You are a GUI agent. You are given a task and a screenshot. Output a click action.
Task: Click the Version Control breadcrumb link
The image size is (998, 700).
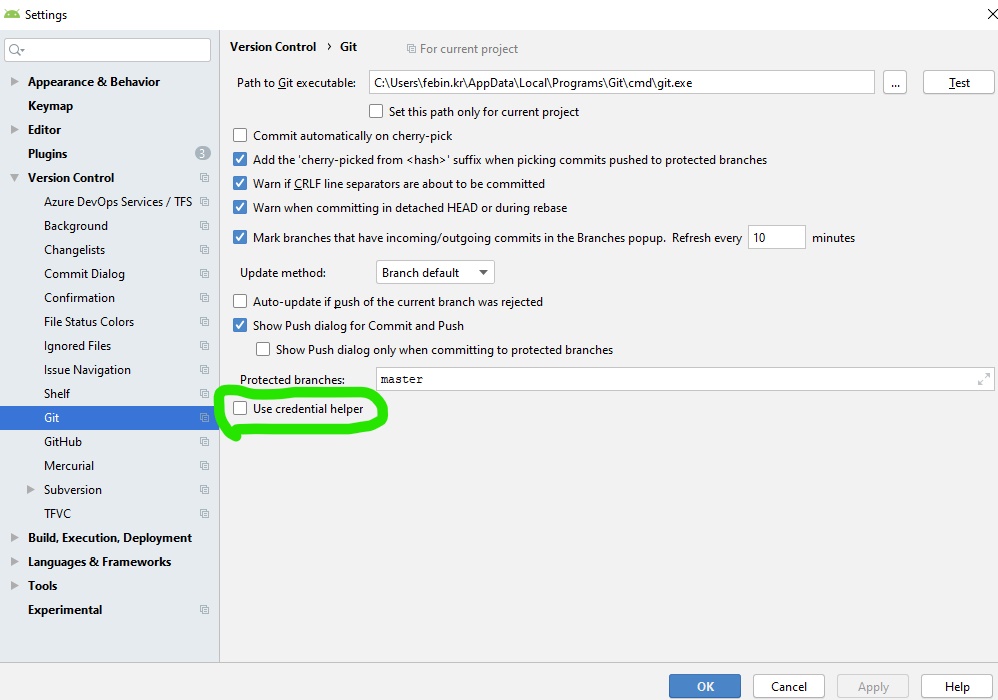click(x=272, y=47)
